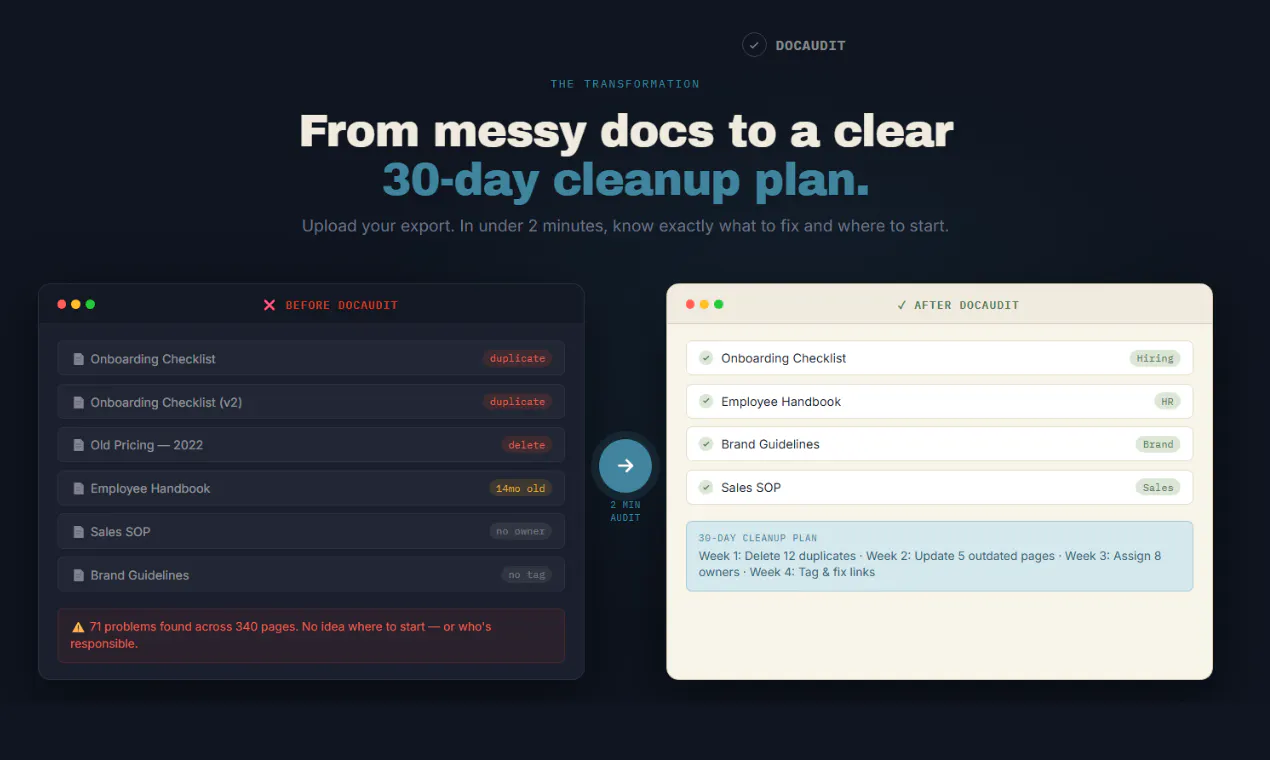Viewport: 1270px width, 760px height.
Task: Click the document icon beside Brand Guidelines in Before panel
Action: point(79,575)
